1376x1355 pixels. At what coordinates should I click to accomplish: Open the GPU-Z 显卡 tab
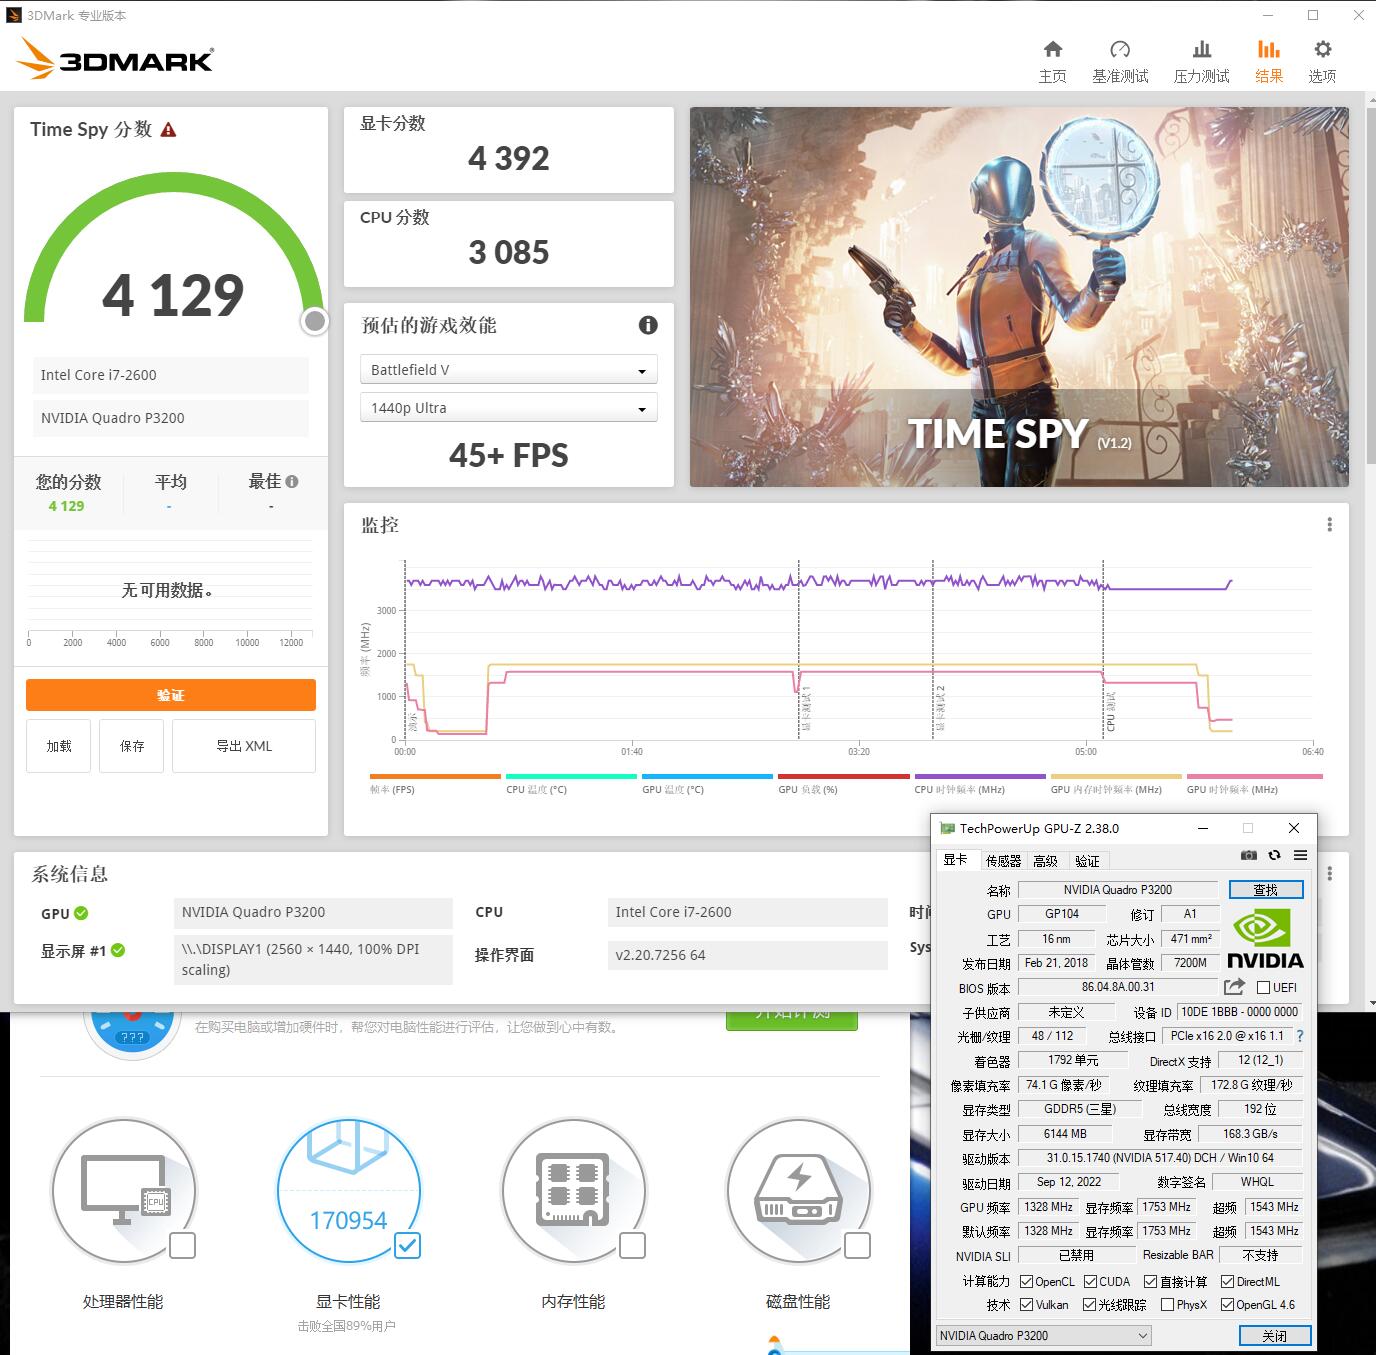[955, 860]
